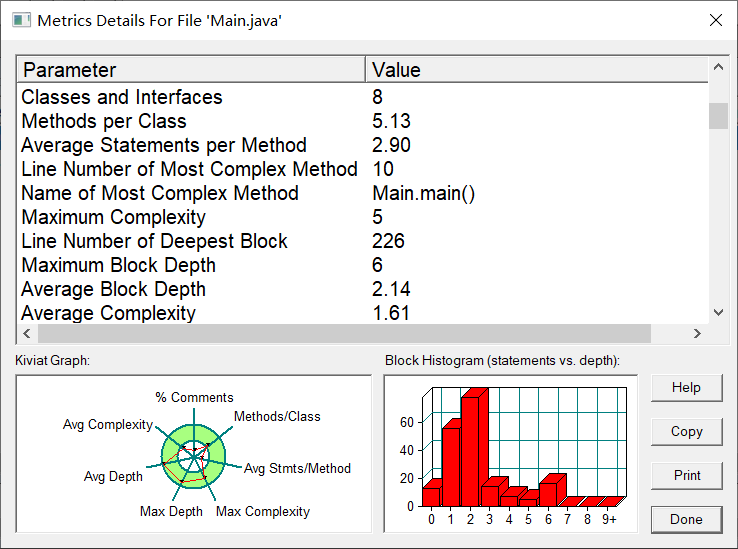
Task: Click the histogram bar at depth 4
Action: coord(509,500)
